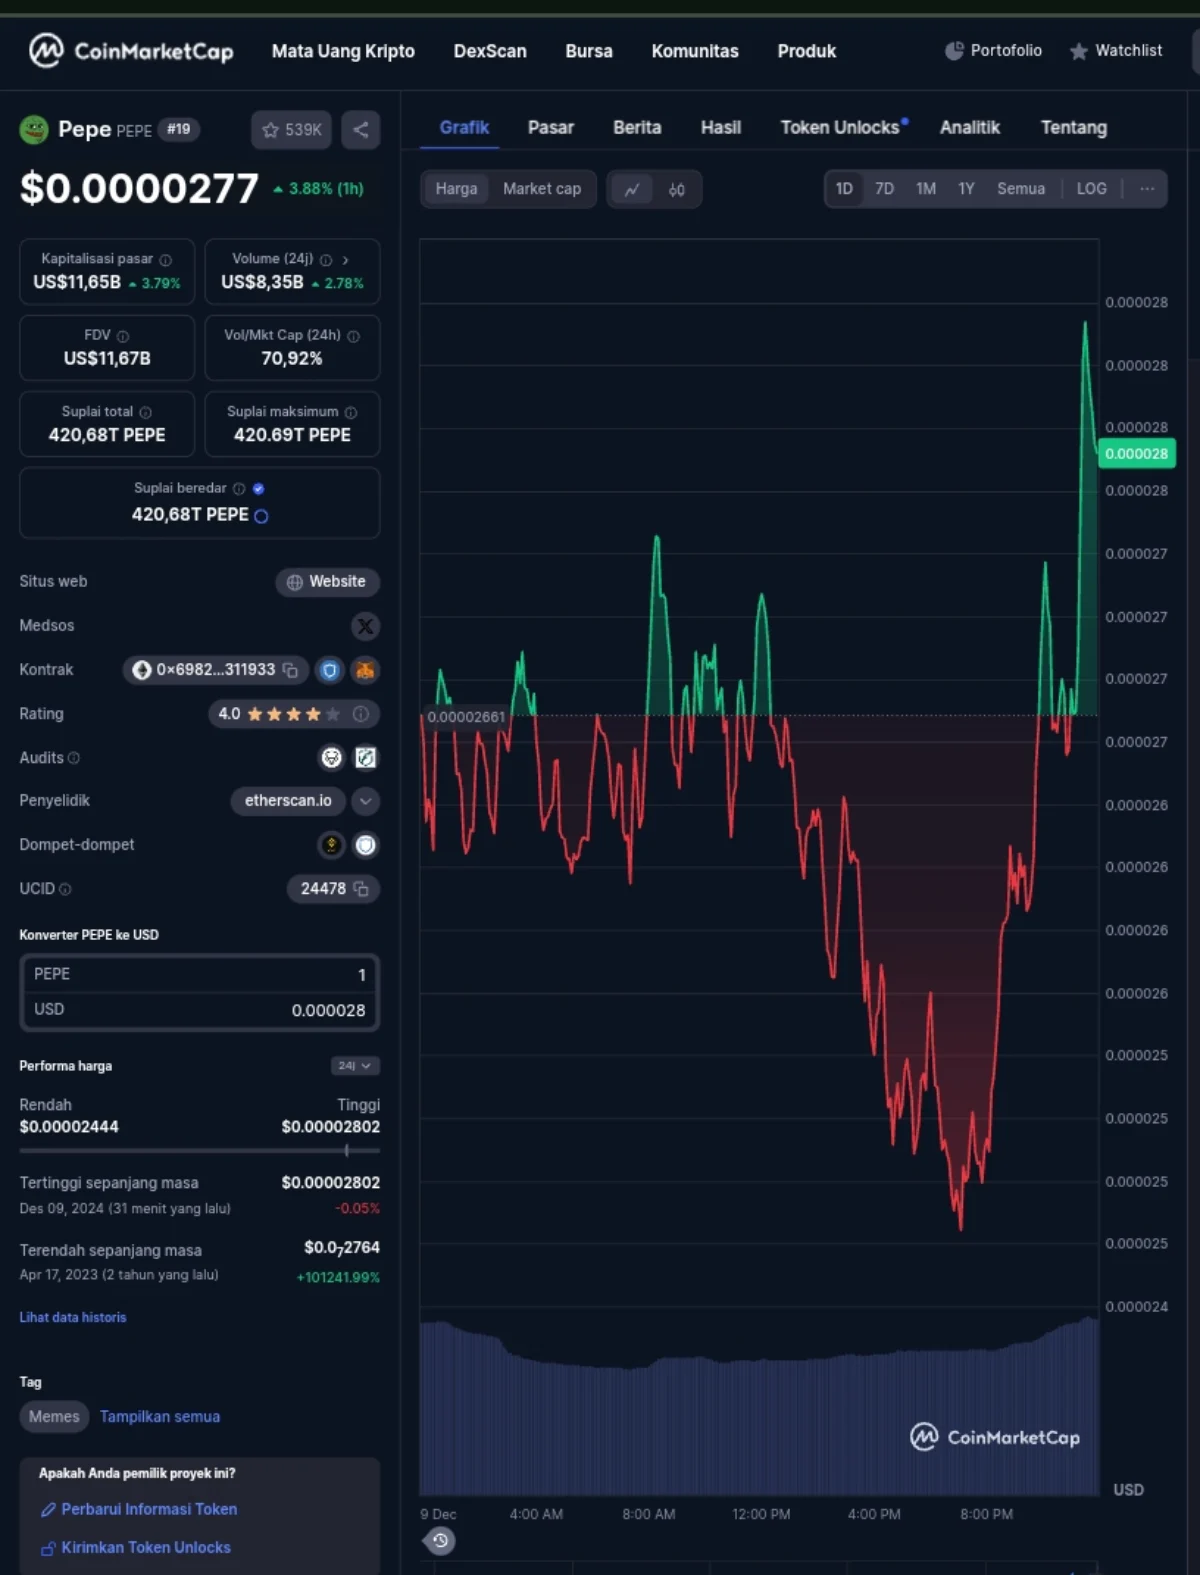Viewport: 1200px width, 1575px height.
Task: Toggle the LOG scale
Action: pos(1092,189)
